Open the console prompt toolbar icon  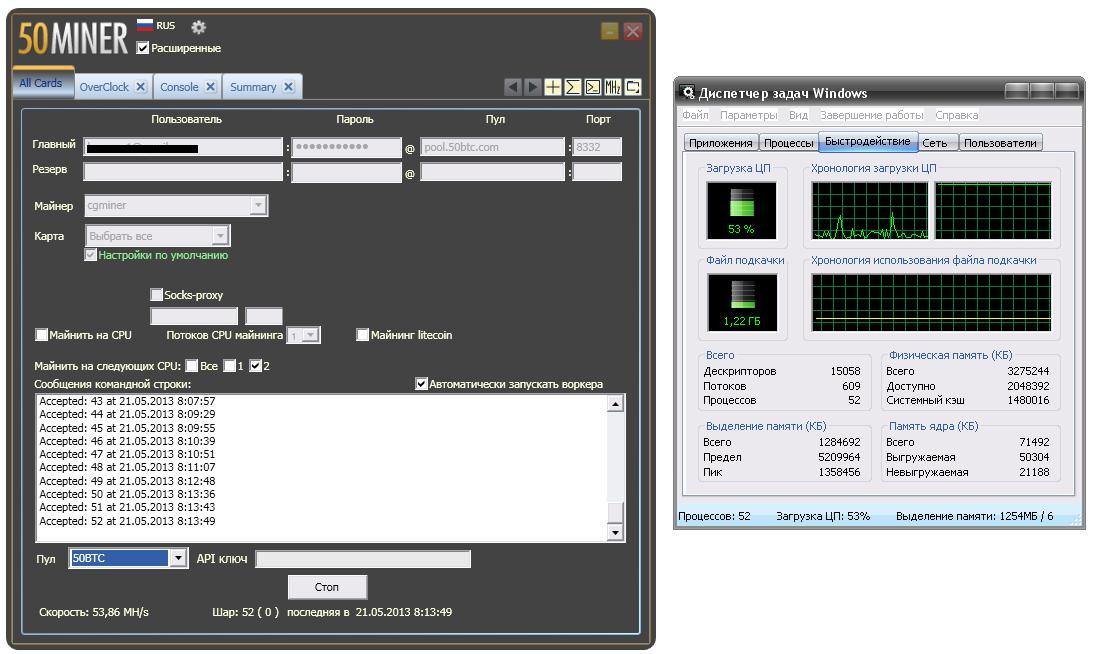coord(593,87)
